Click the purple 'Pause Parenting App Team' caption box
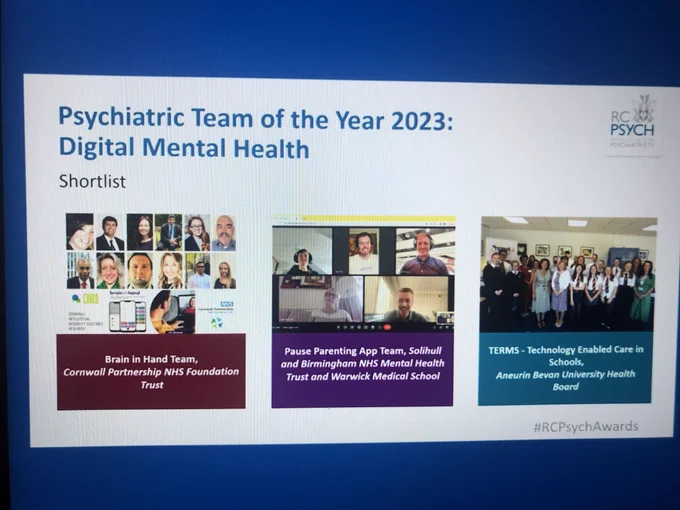This screenshot has height=510, width=680. pos(363,369)
